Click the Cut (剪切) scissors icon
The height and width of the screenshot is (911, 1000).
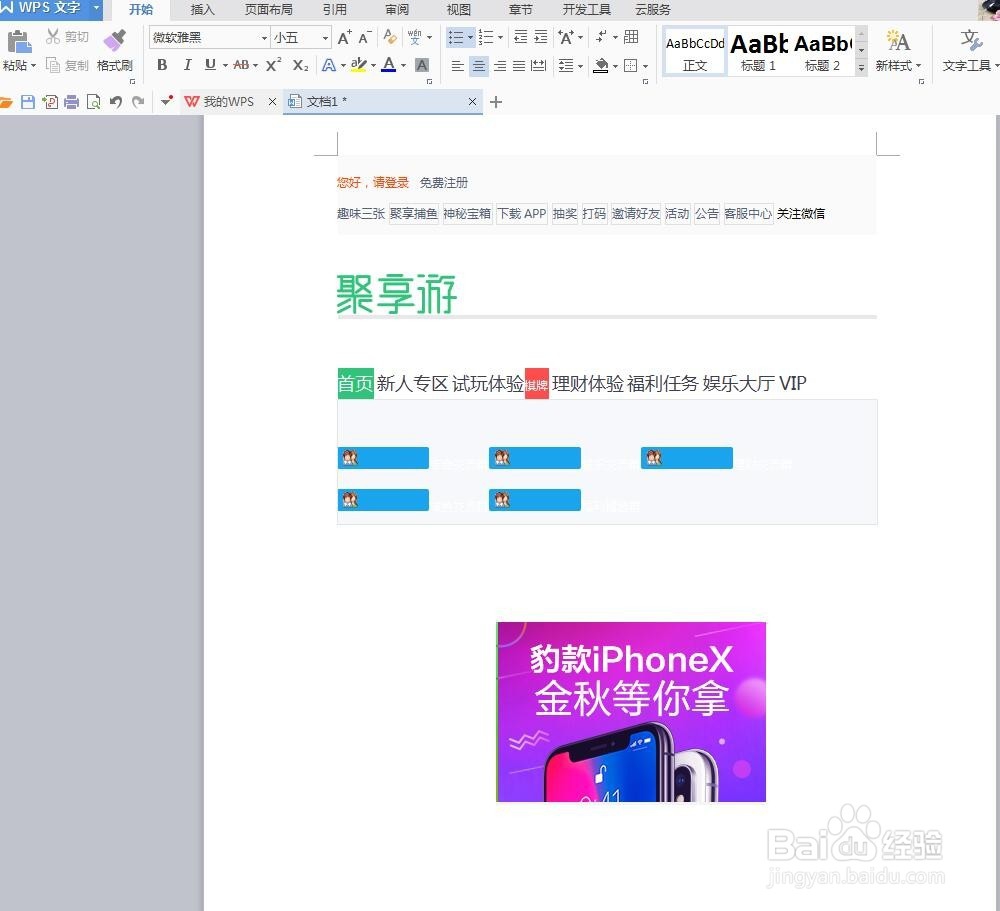(53, 36)
